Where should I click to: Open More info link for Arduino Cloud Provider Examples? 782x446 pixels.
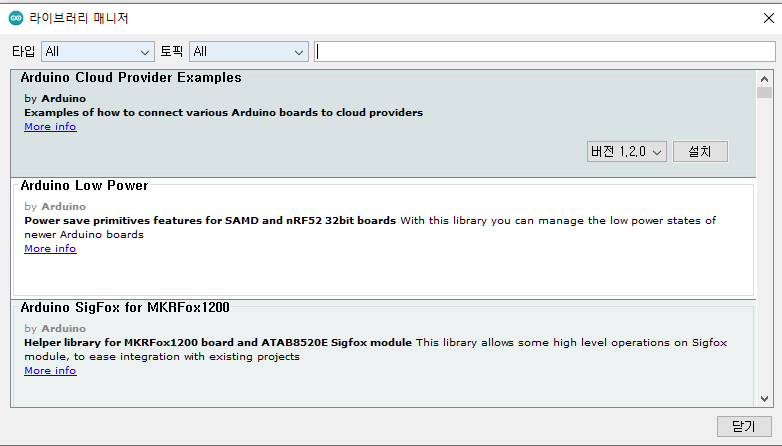(50, 127)
